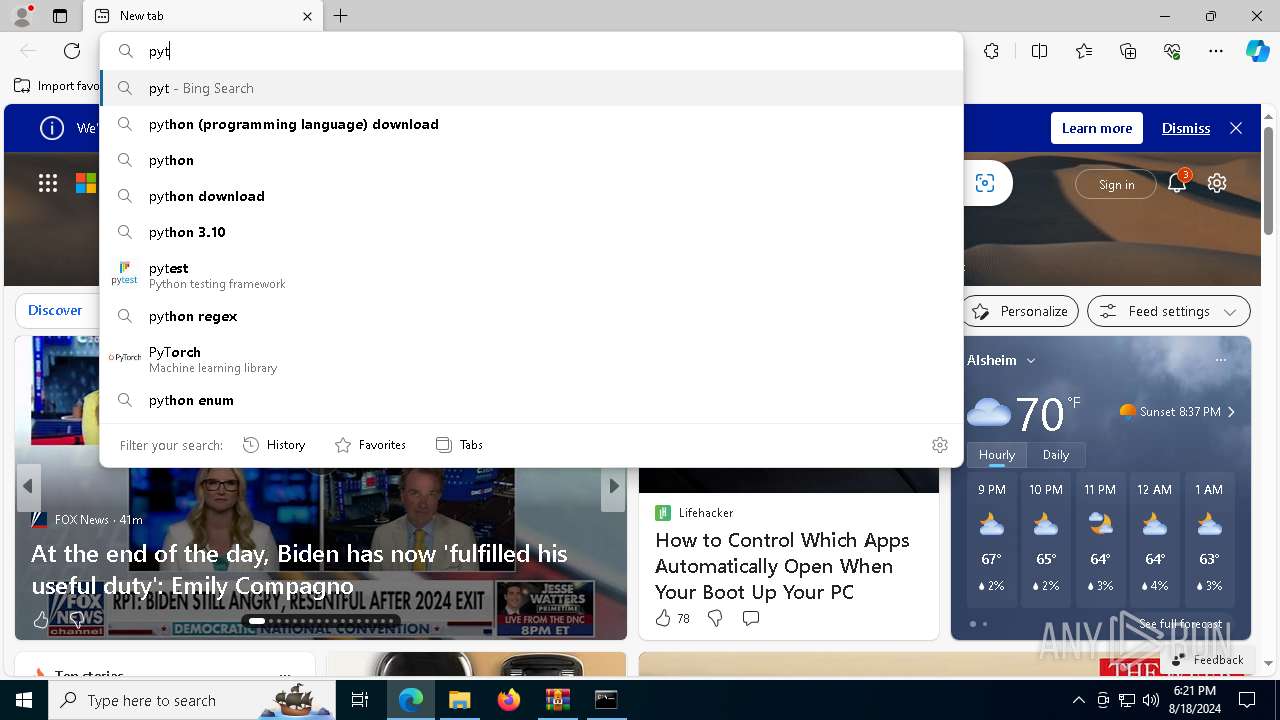Choose the pytest testing framework suggestion
The image size is (1280, 720).
[x=532, y=275]
